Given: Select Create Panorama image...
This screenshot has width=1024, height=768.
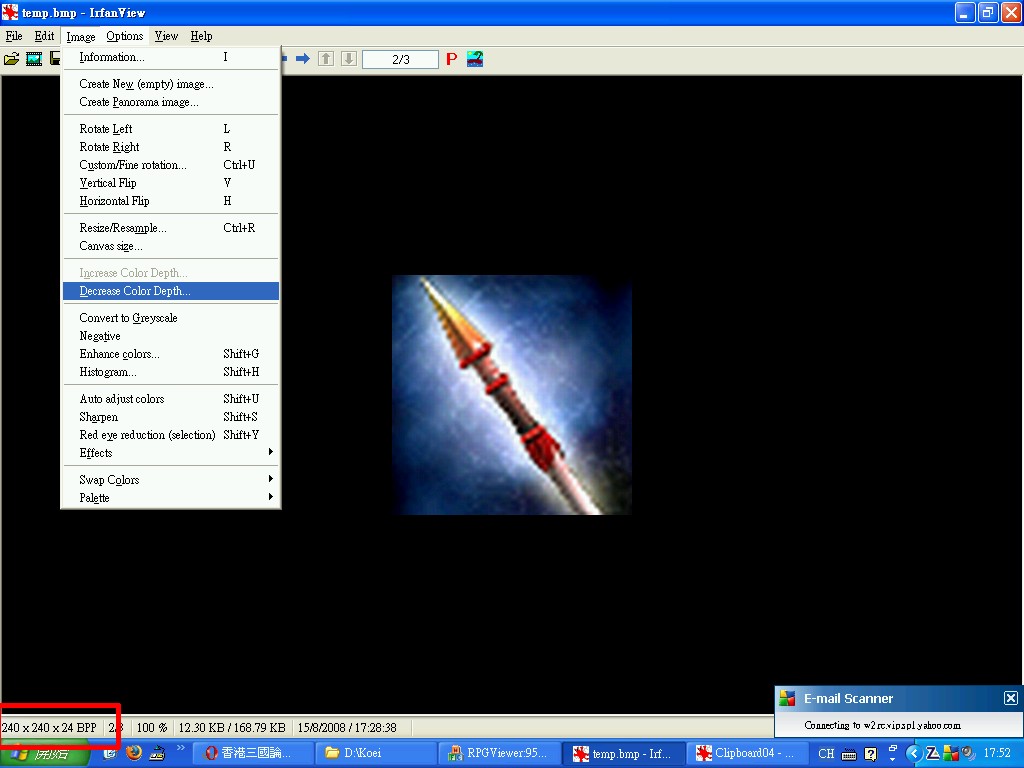Looking at the screenshot, I should pyautogui.click(x=171, y=102).
